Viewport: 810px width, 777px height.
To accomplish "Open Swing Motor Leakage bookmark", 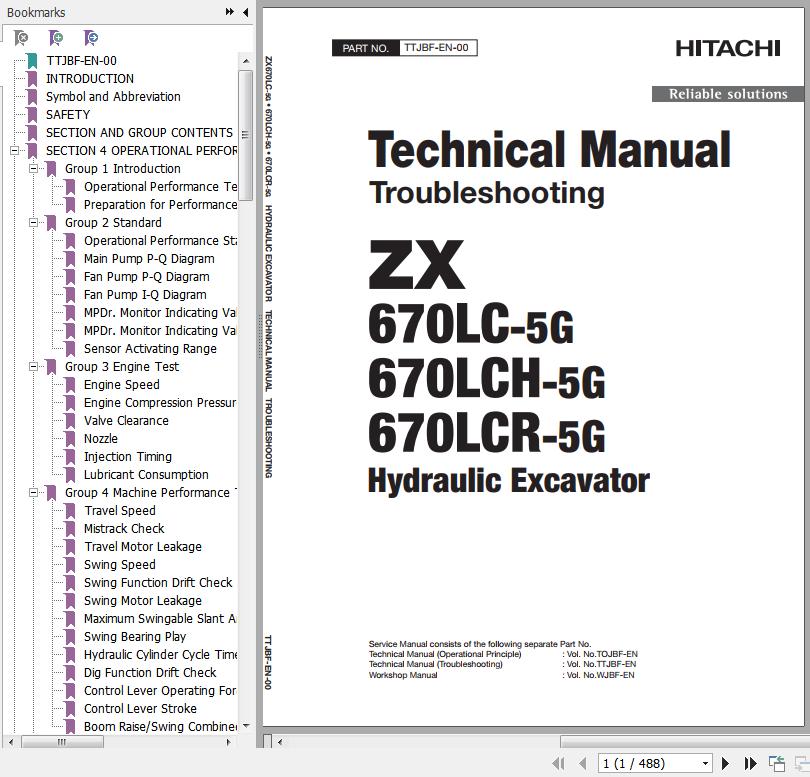I will (143, 601).
